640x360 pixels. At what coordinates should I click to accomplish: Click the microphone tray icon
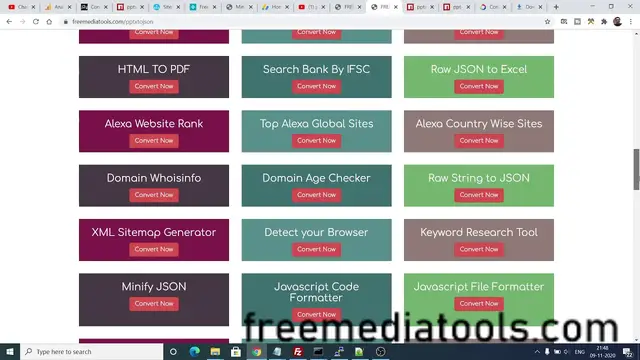547,351
